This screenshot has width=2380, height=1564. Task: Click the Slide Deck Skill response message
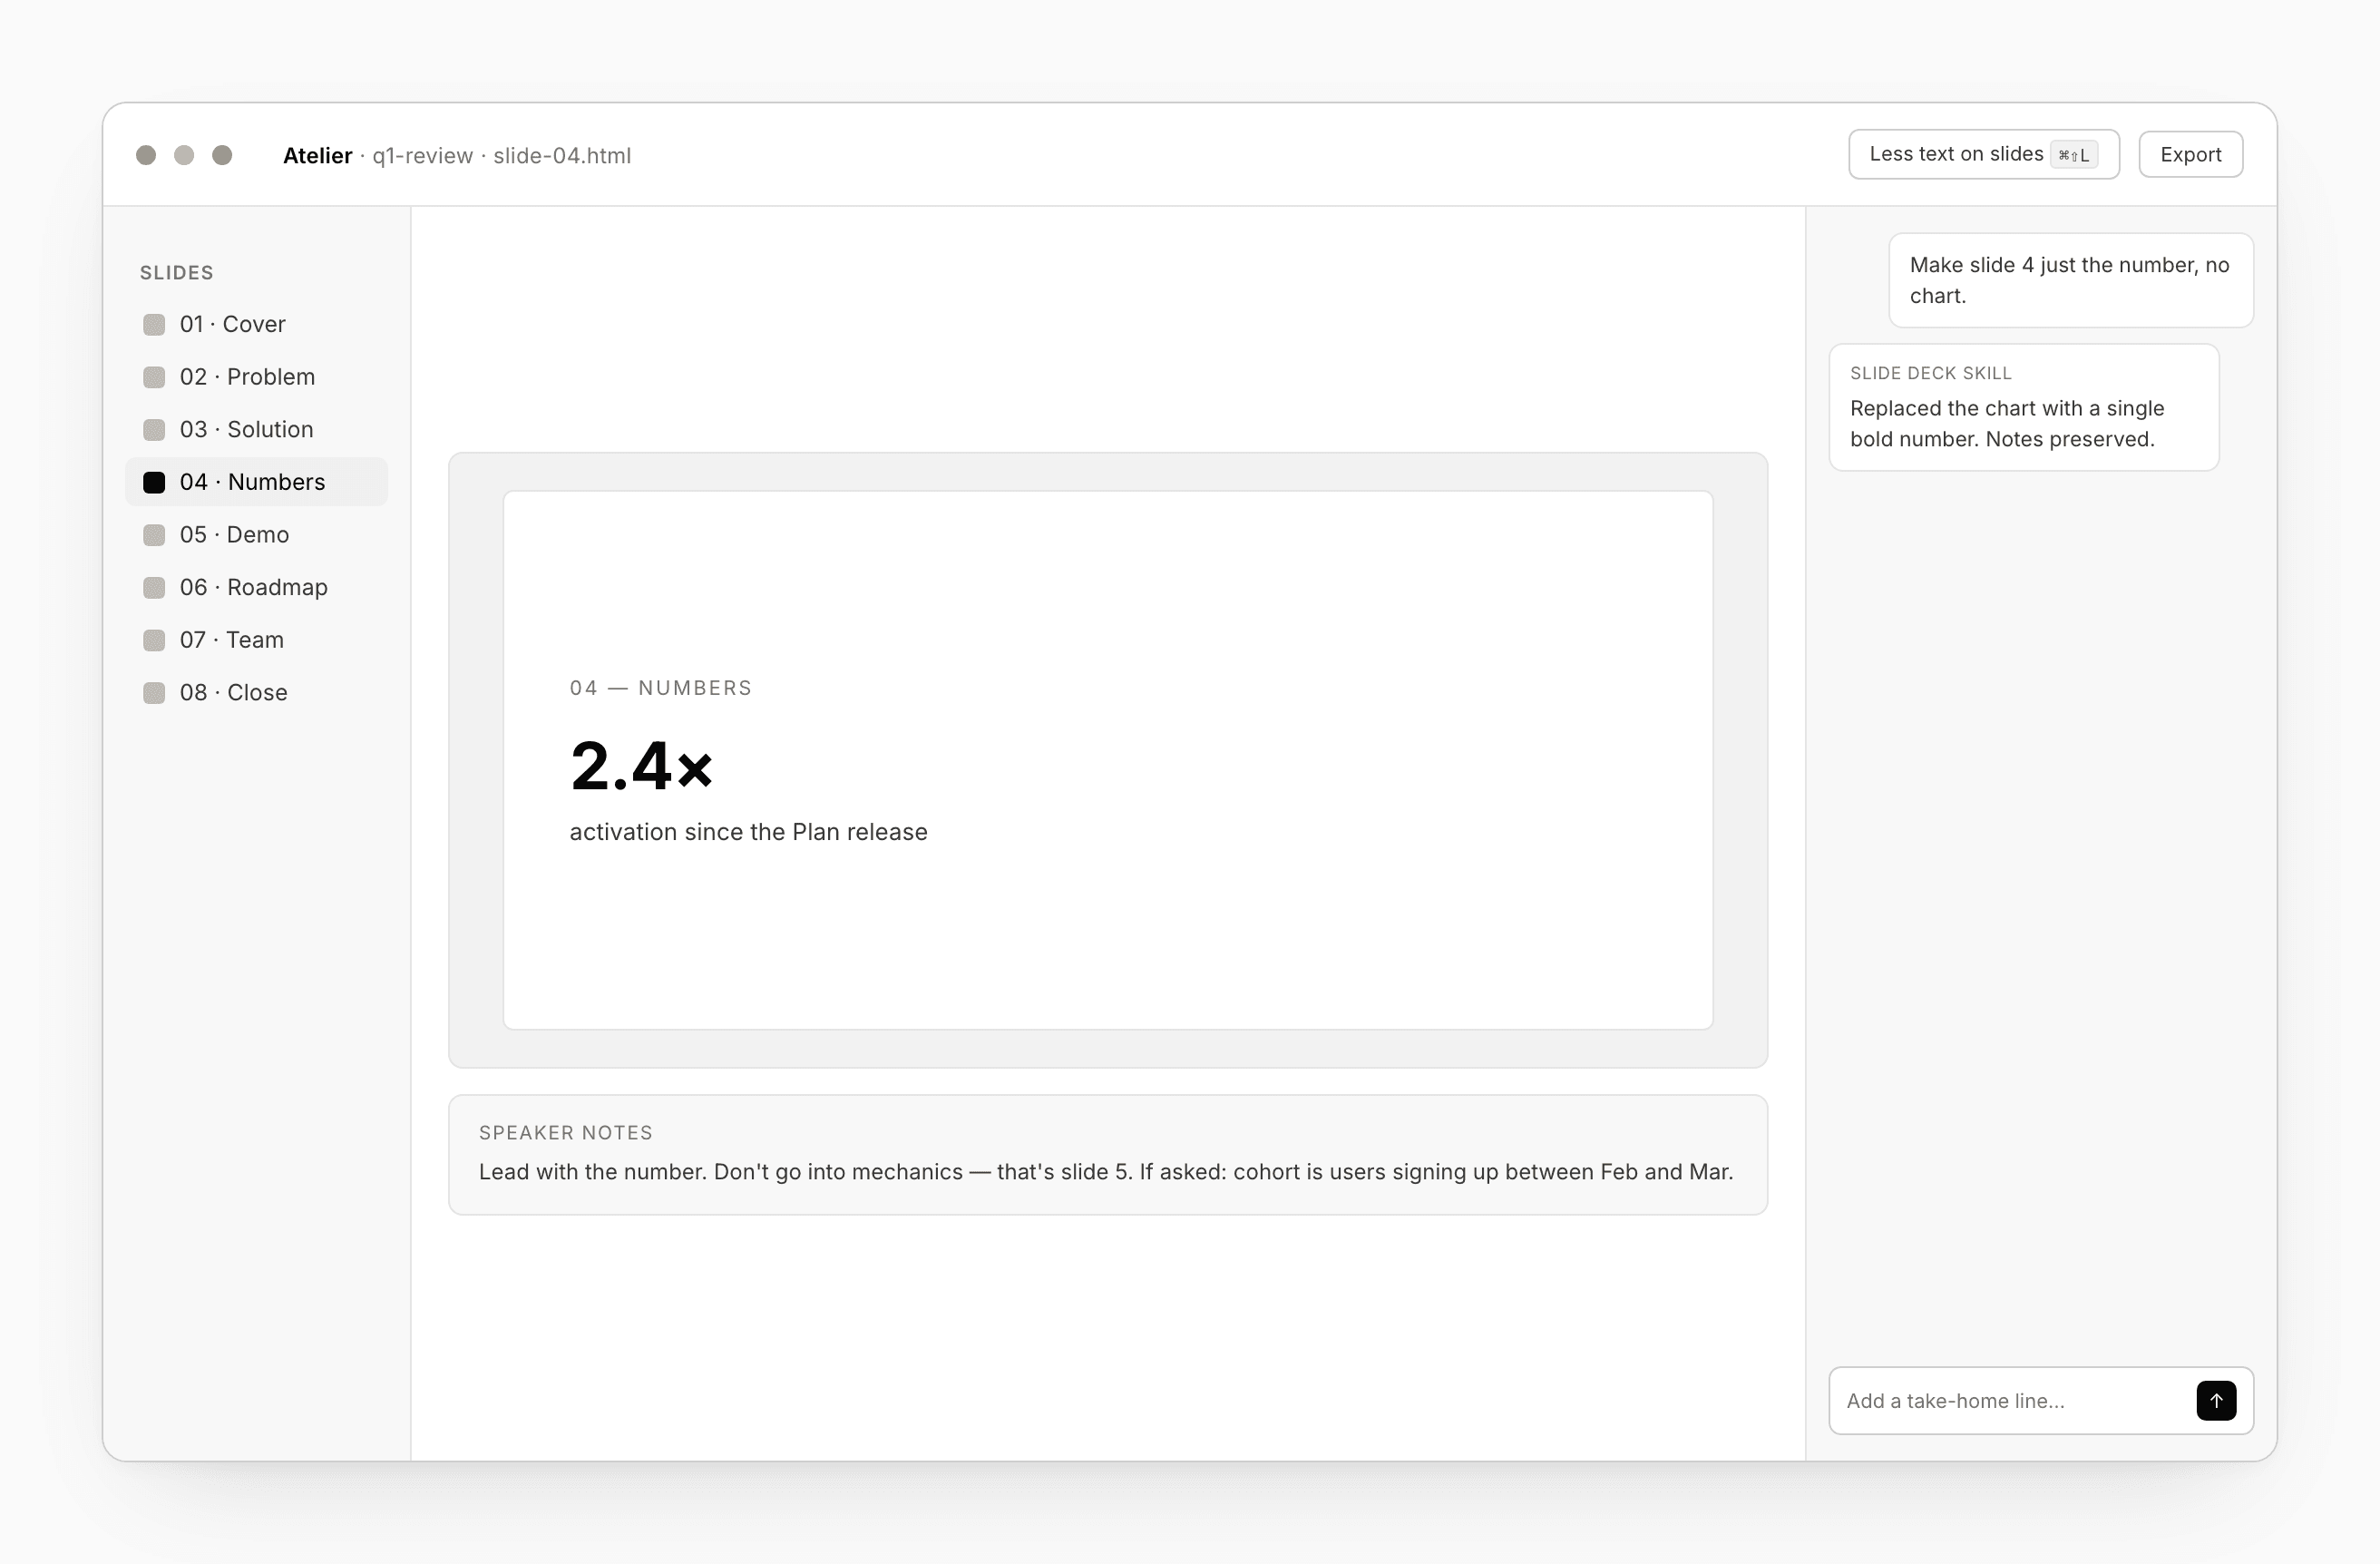coord(2023,407)
